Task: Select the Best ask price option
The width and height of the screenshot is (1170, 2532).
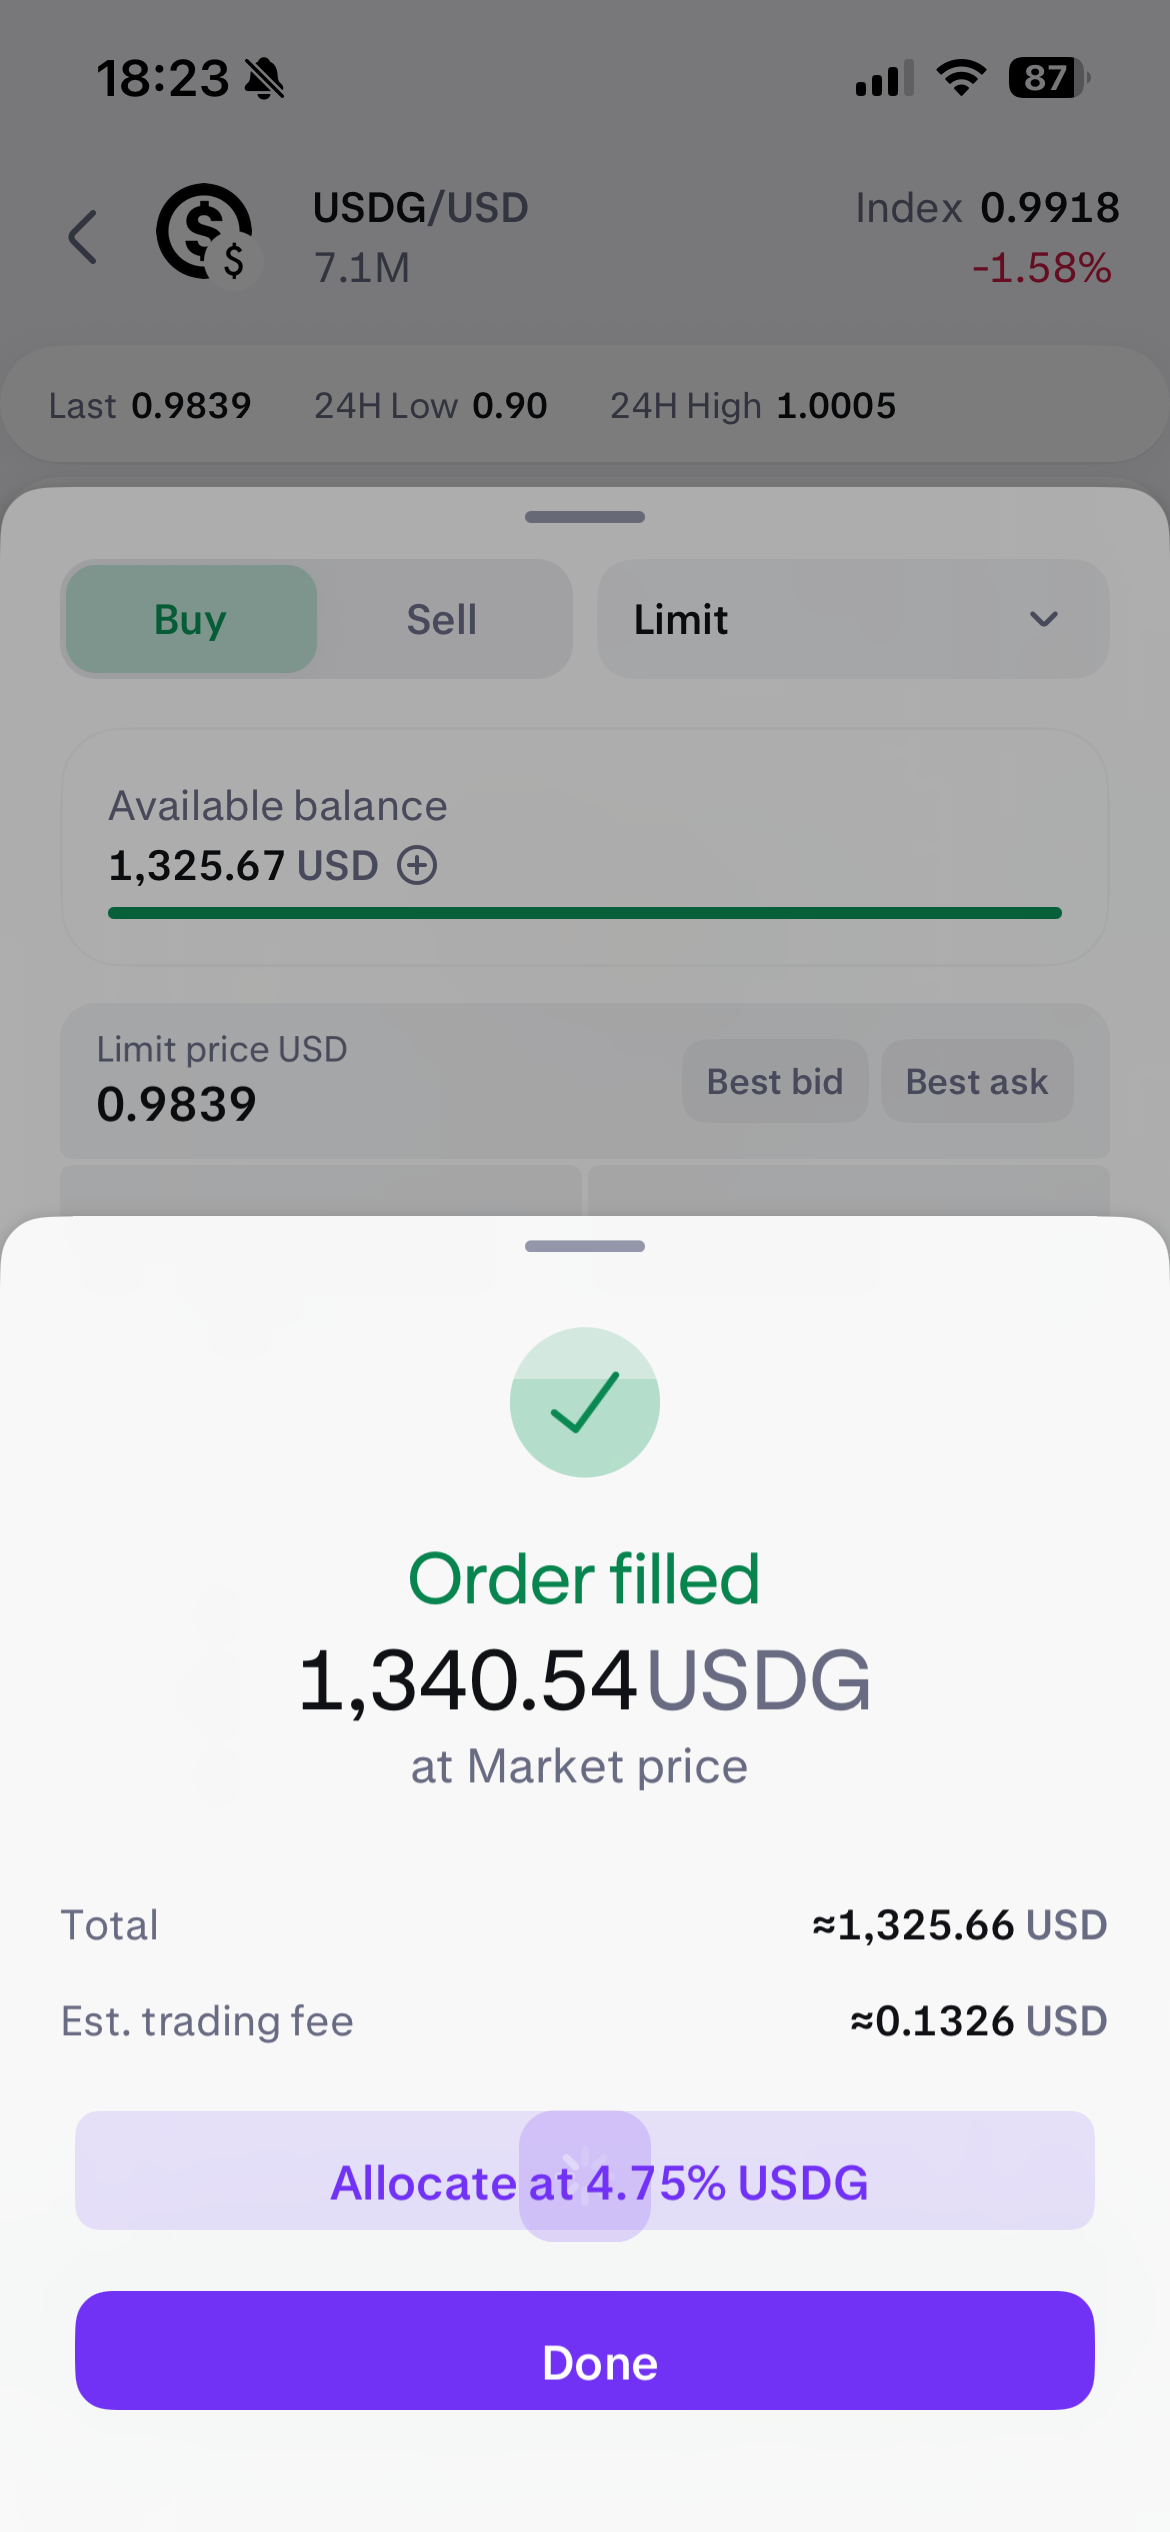Action: tap(976, 1082)
